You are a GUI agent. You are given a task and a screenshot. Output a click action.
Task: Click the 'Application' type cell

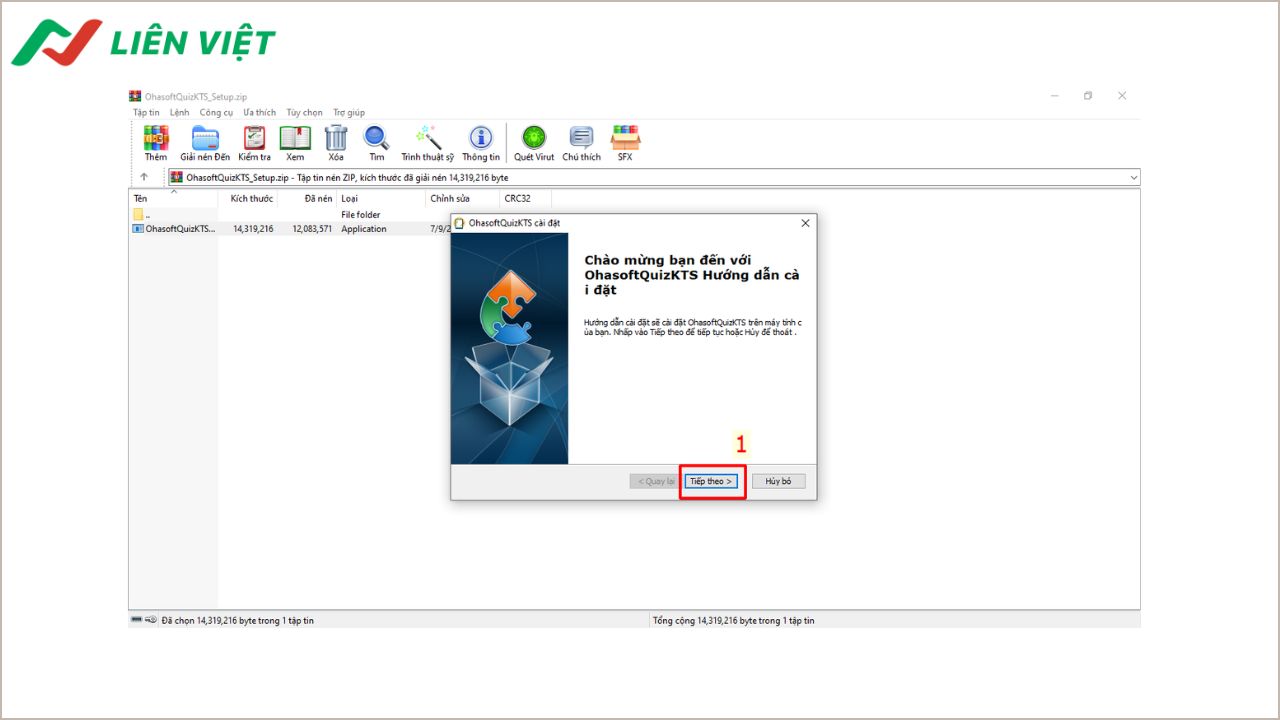coord(364,229)
